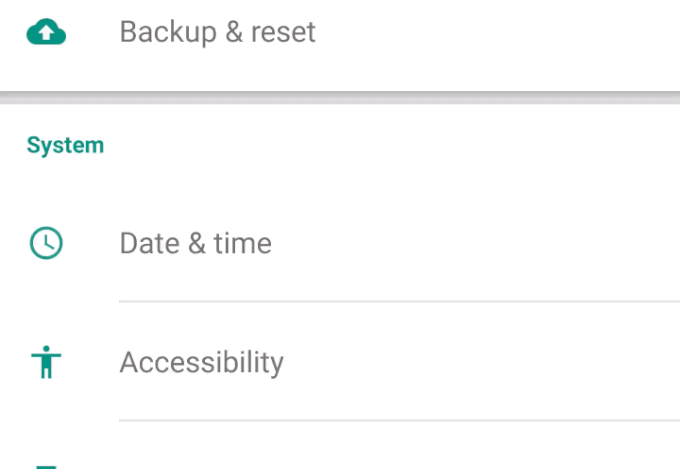This screenshot has height=469, width=680.
Task: Click the 'Date & time' text label
Action: click(195, 243)
